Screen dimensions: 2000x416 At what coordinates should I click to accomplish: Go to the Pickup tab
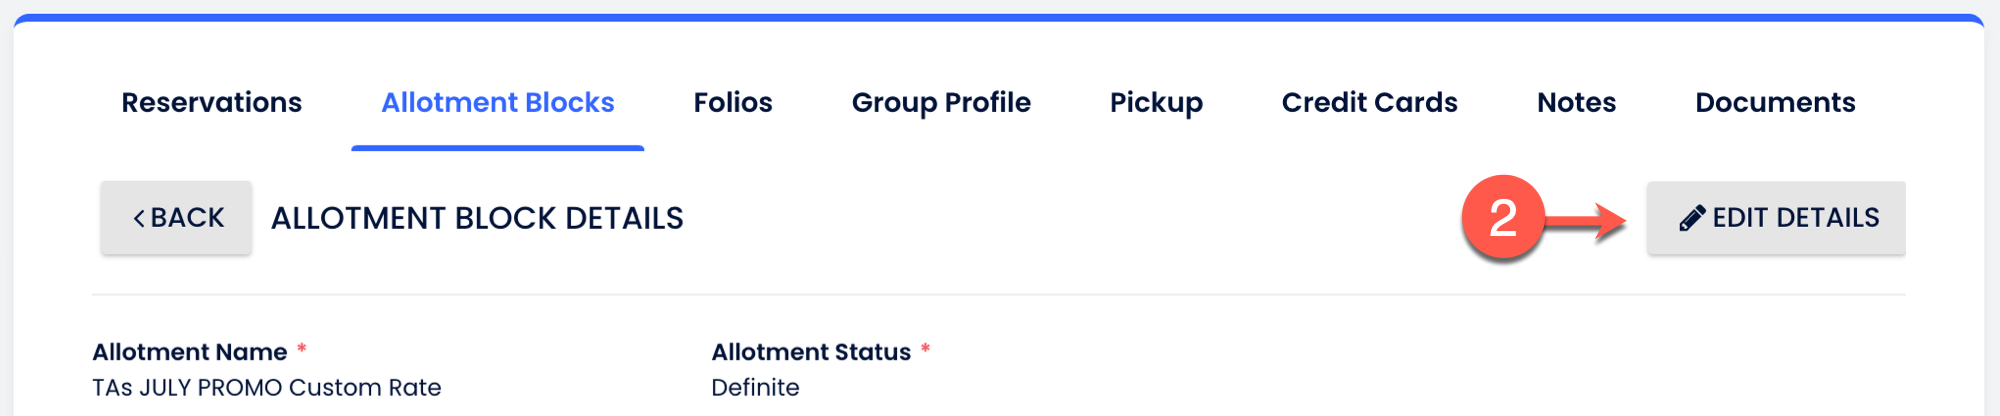[1156, 102]
